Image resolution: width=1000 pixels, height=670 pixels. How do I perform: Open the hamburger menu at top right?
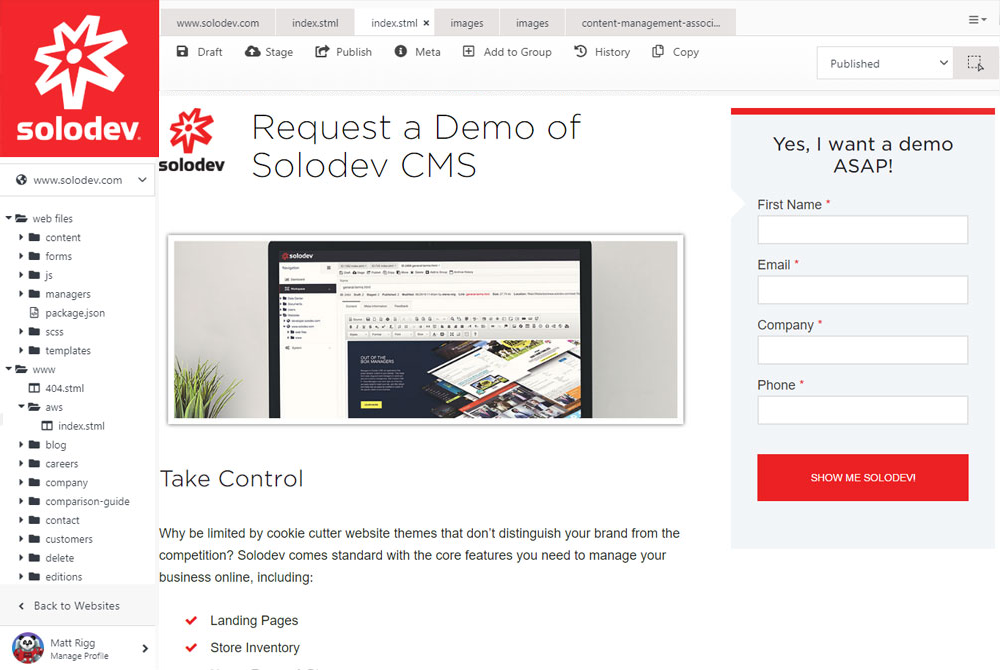point(976,20)
